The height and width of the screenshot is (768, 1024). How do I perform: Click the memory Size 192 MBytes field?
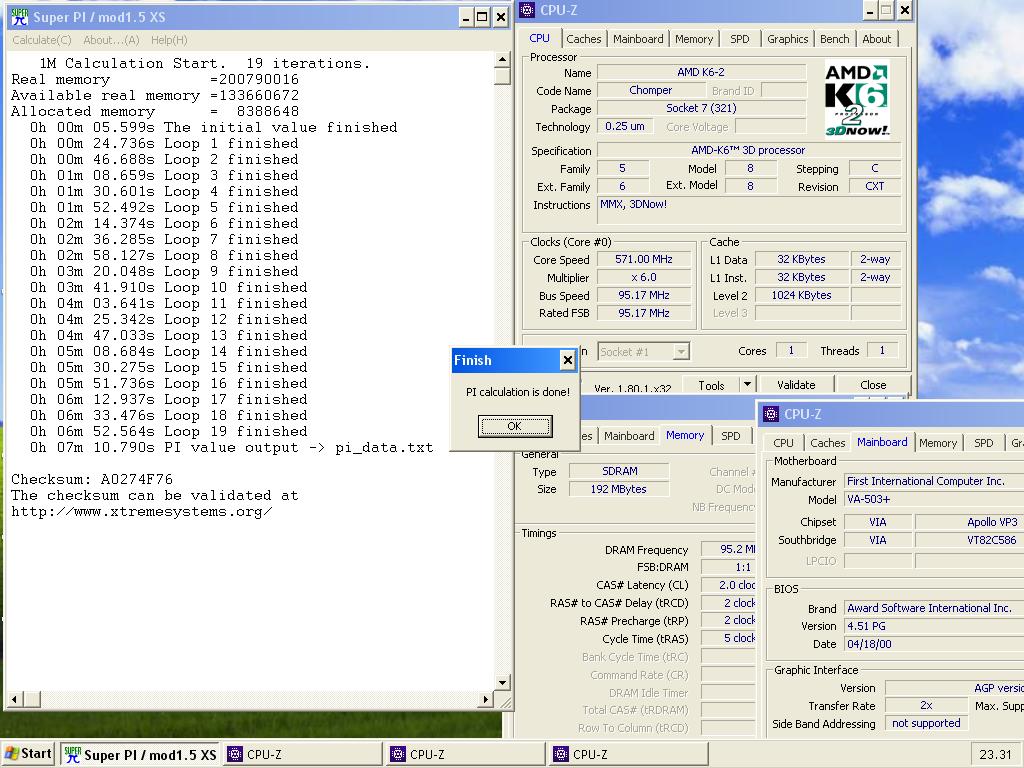pyautogui.click(x=619, y=489)
